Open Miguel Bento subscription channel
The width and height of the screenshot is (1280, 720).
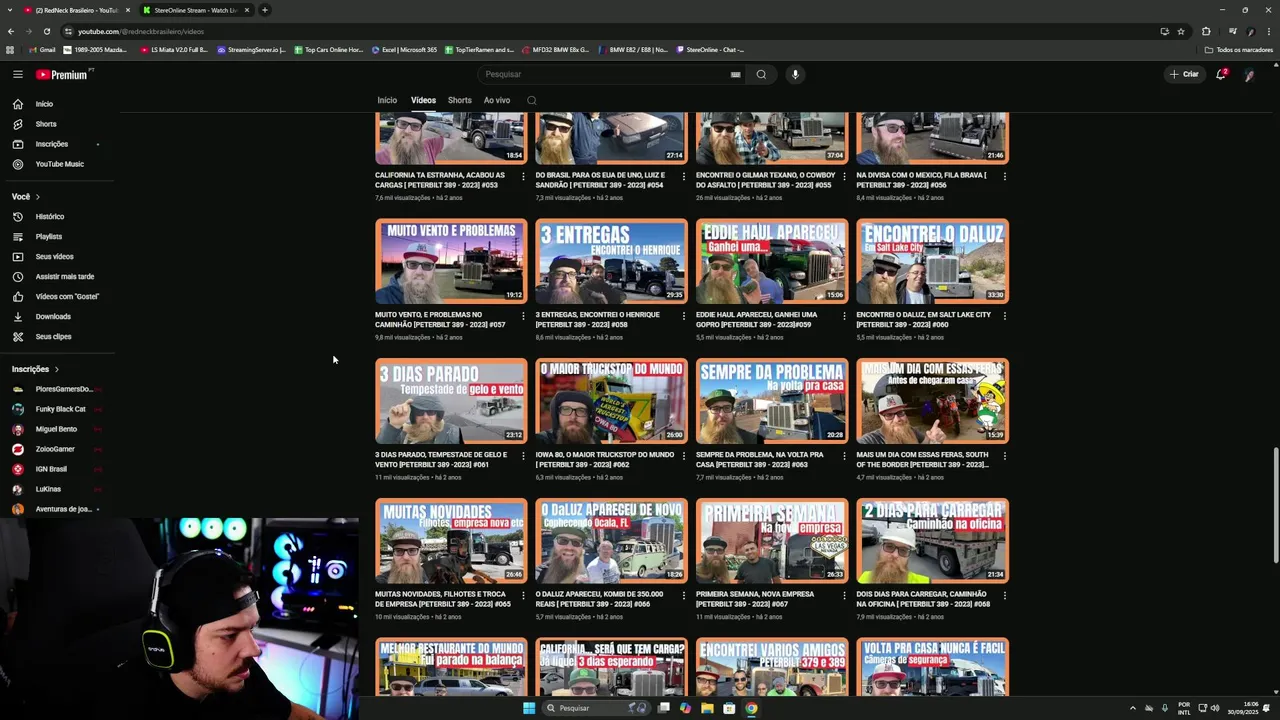57,429
